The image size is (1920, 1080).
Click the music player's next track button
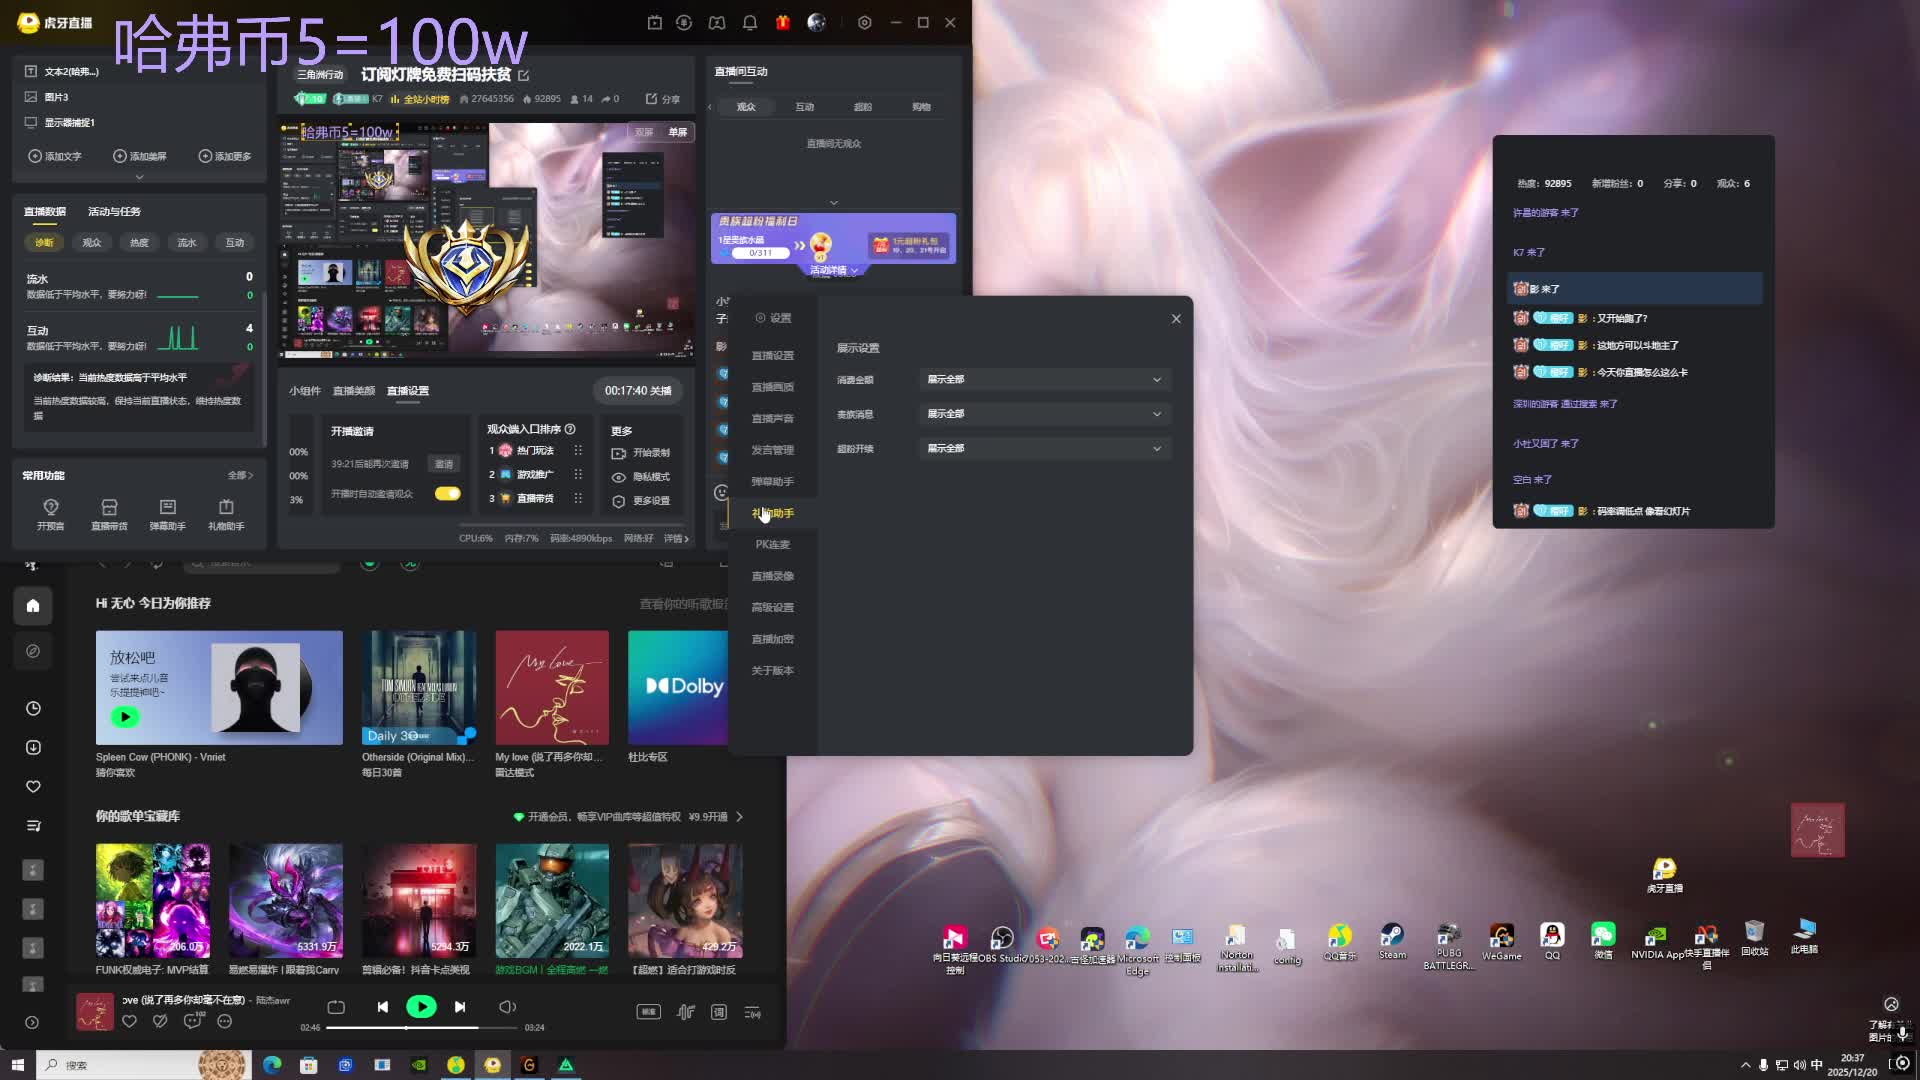pos(460,1007)
